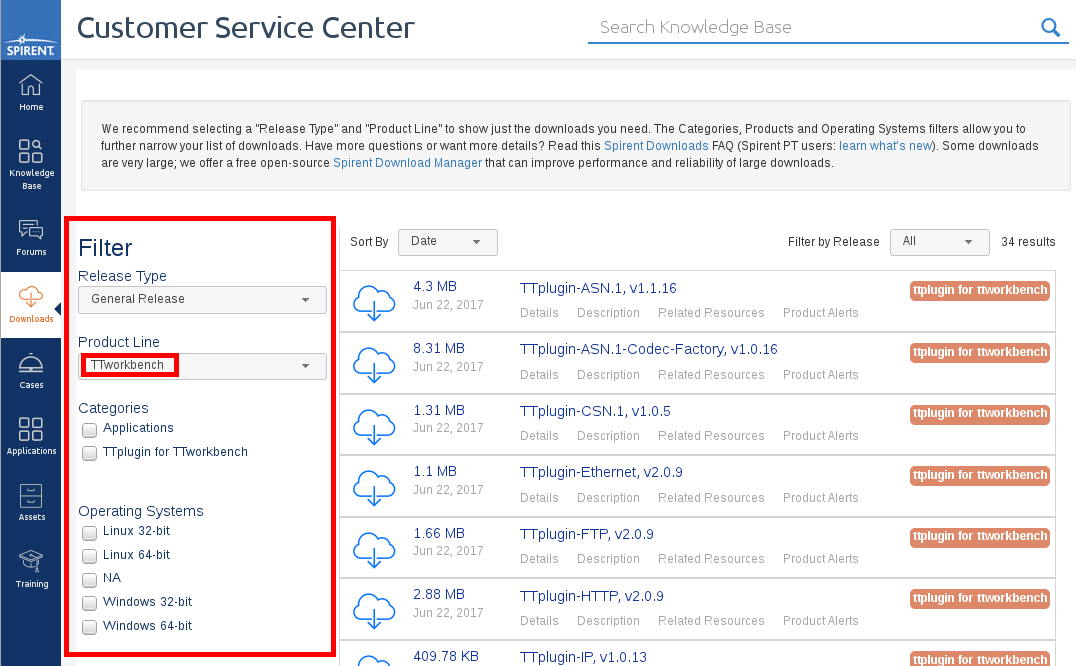Click download cloud icon for TTplugin-Ethernet
This screenshot has height=666, width=1076.
(x=374, y=487)
